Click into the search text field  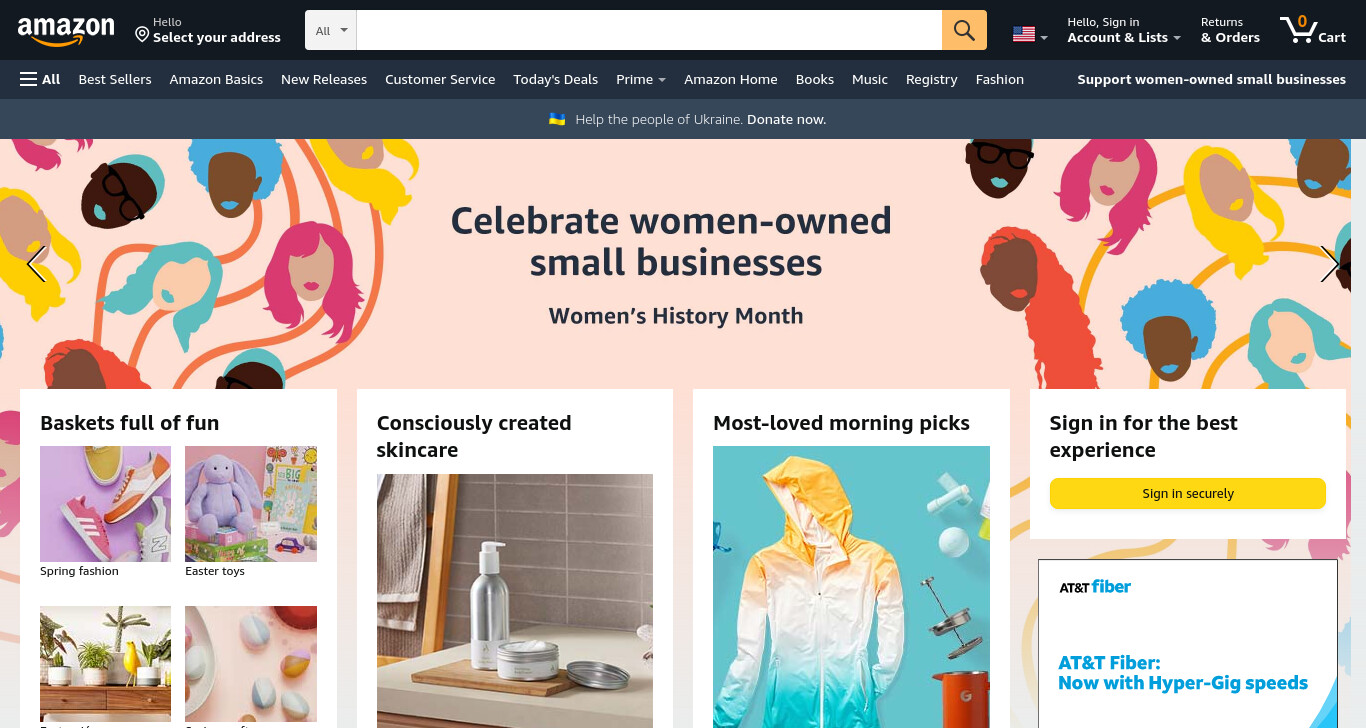coord(649,30)
